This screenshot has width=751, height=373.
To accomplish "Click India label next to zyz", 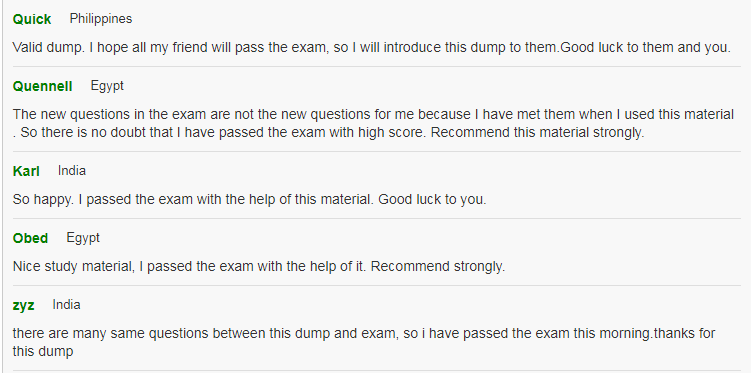I will [x=66, y=305].
